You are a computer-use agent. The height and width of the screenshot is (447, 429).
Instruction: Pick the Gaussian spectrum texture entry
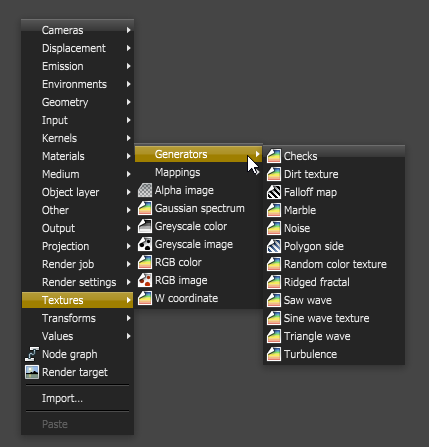point(199,208)
